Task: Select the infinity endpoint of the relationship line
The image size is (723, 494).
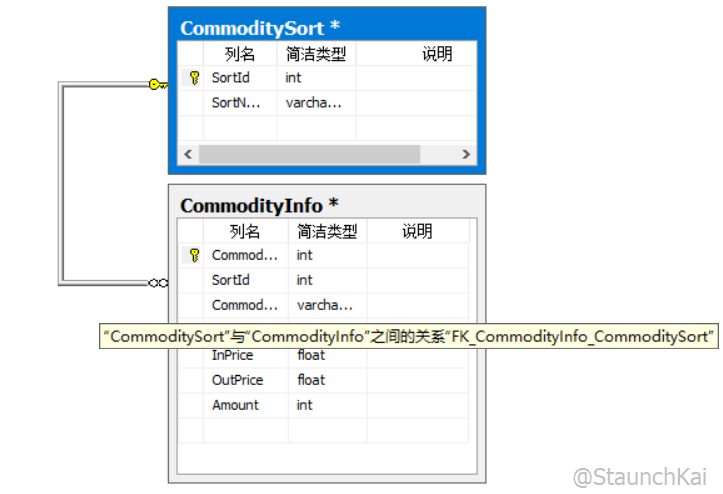Action: (158, 283)
